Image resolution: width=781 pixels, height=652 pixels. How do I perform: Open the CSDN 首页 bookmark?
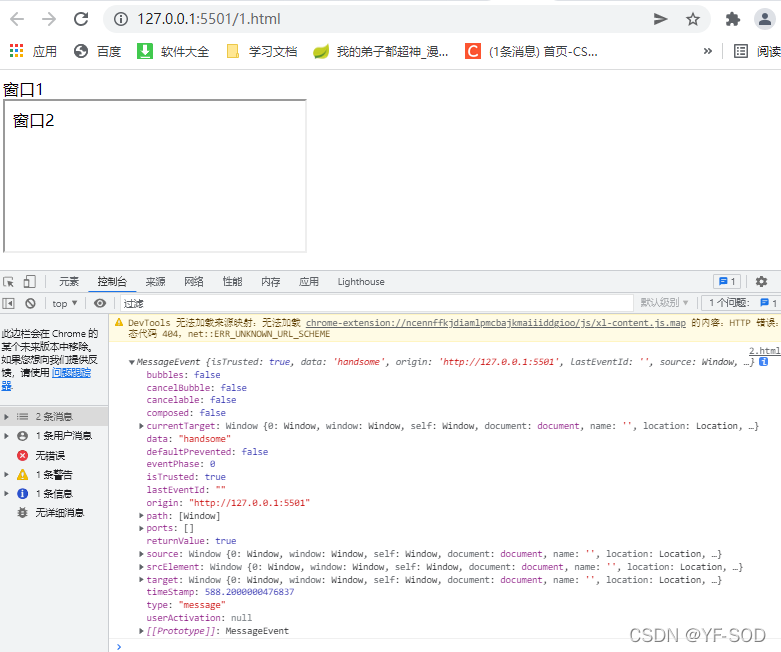(x=531, y=51)
